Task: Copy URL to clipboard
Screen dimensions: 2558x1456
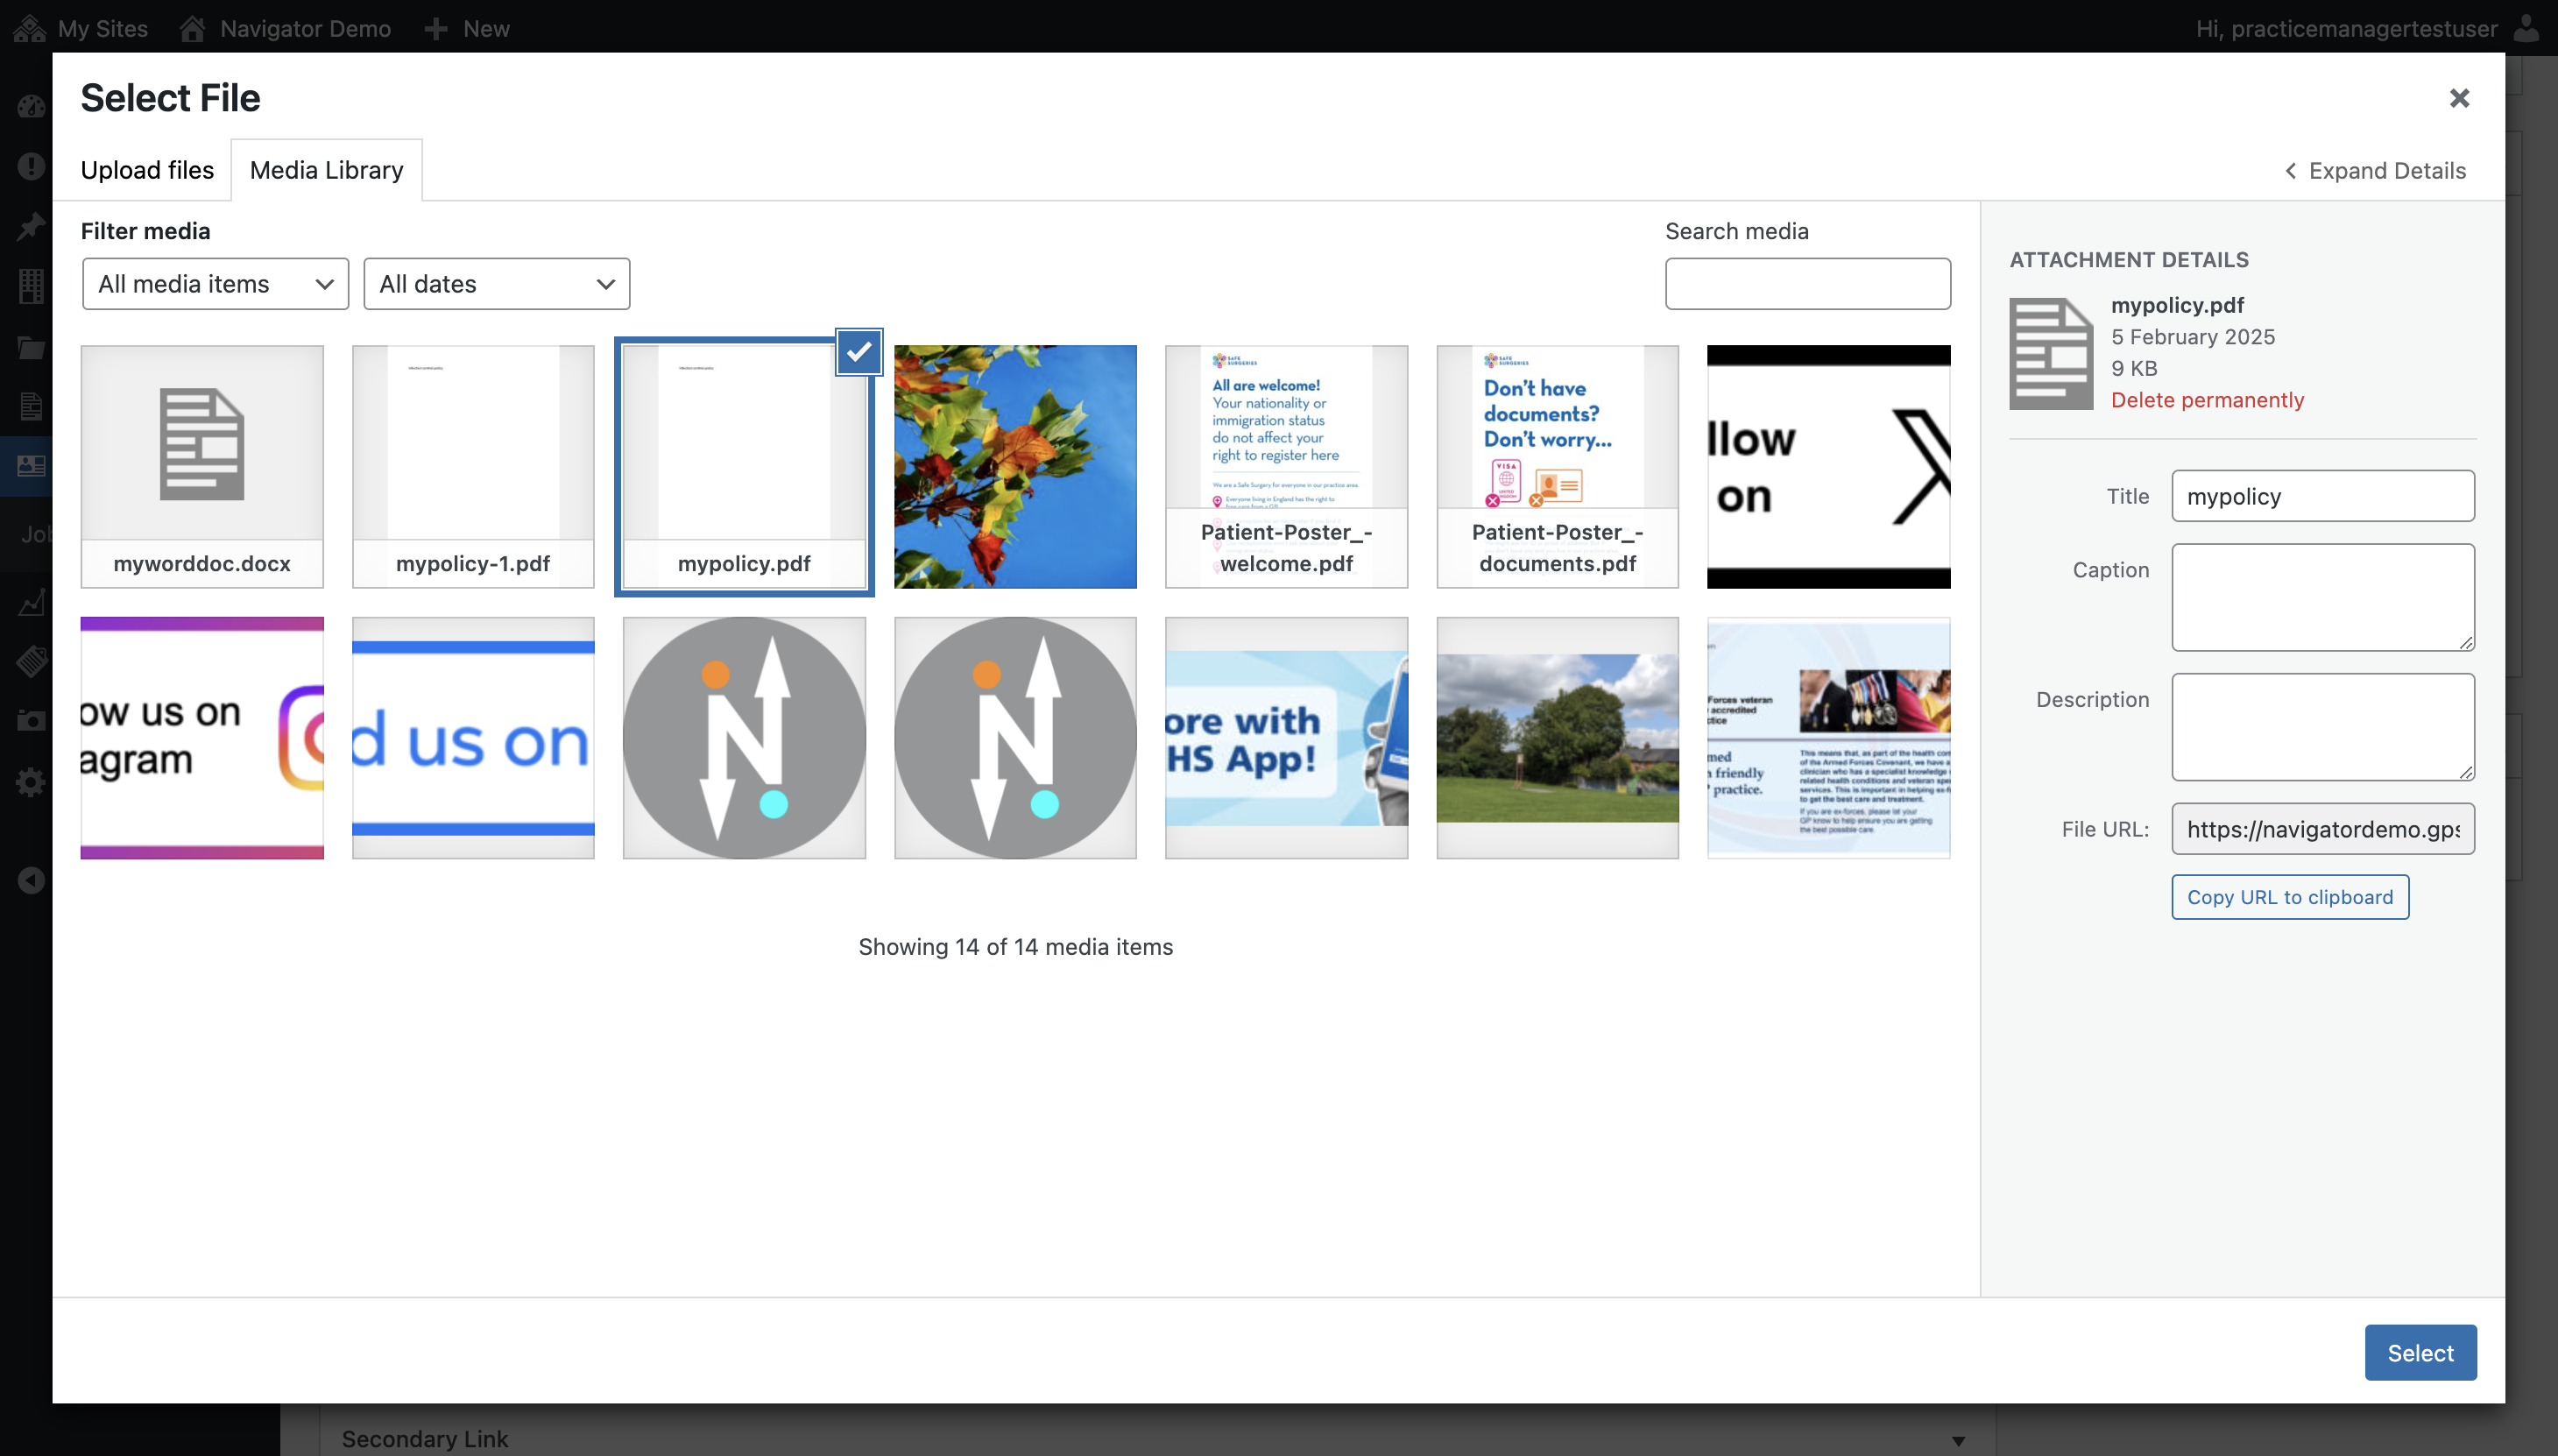Action: pos(2290,897)
